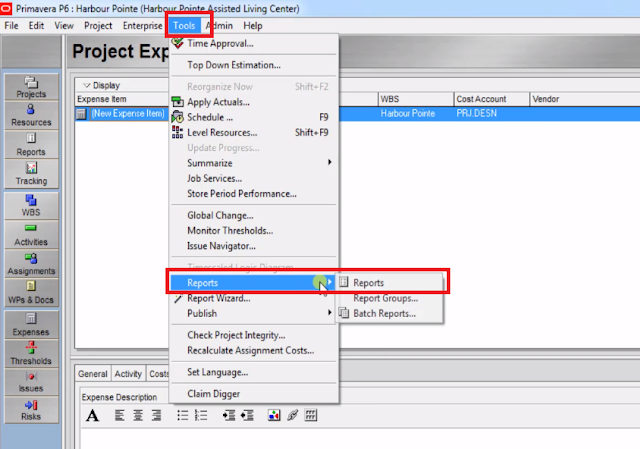Choose Top Down Estimation menu entry
Screen dimensions: 640x449
pos(253,65)
